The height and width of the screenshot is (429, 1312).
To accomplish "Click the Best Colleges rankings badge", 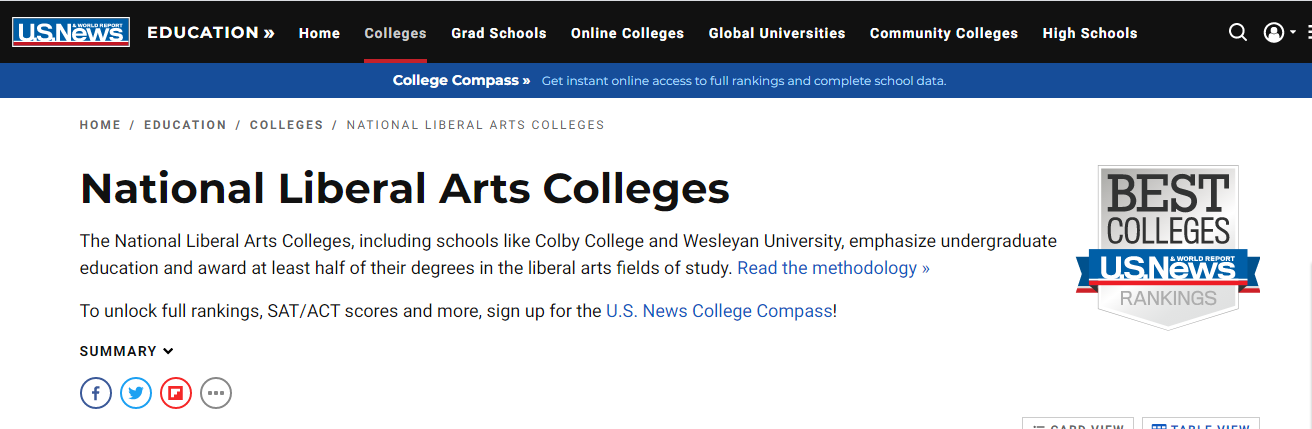I will click(1168, 246).
